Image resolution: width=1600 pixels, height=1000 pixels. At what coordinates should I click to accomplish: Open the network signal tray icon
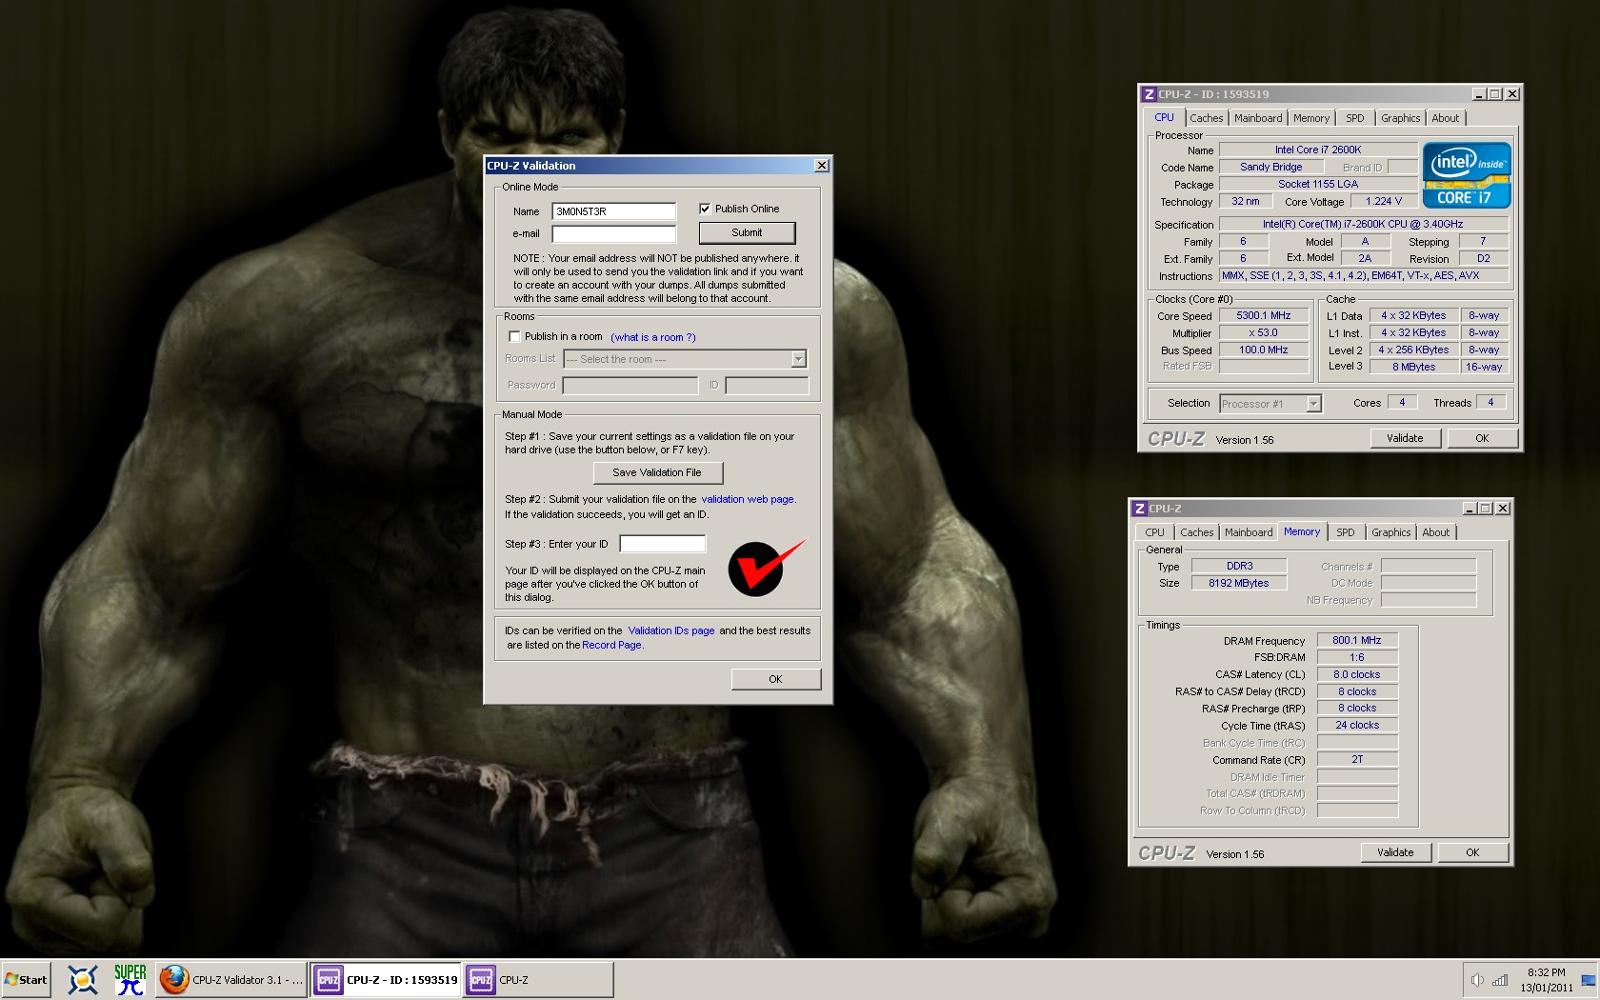coord(1500,980)
